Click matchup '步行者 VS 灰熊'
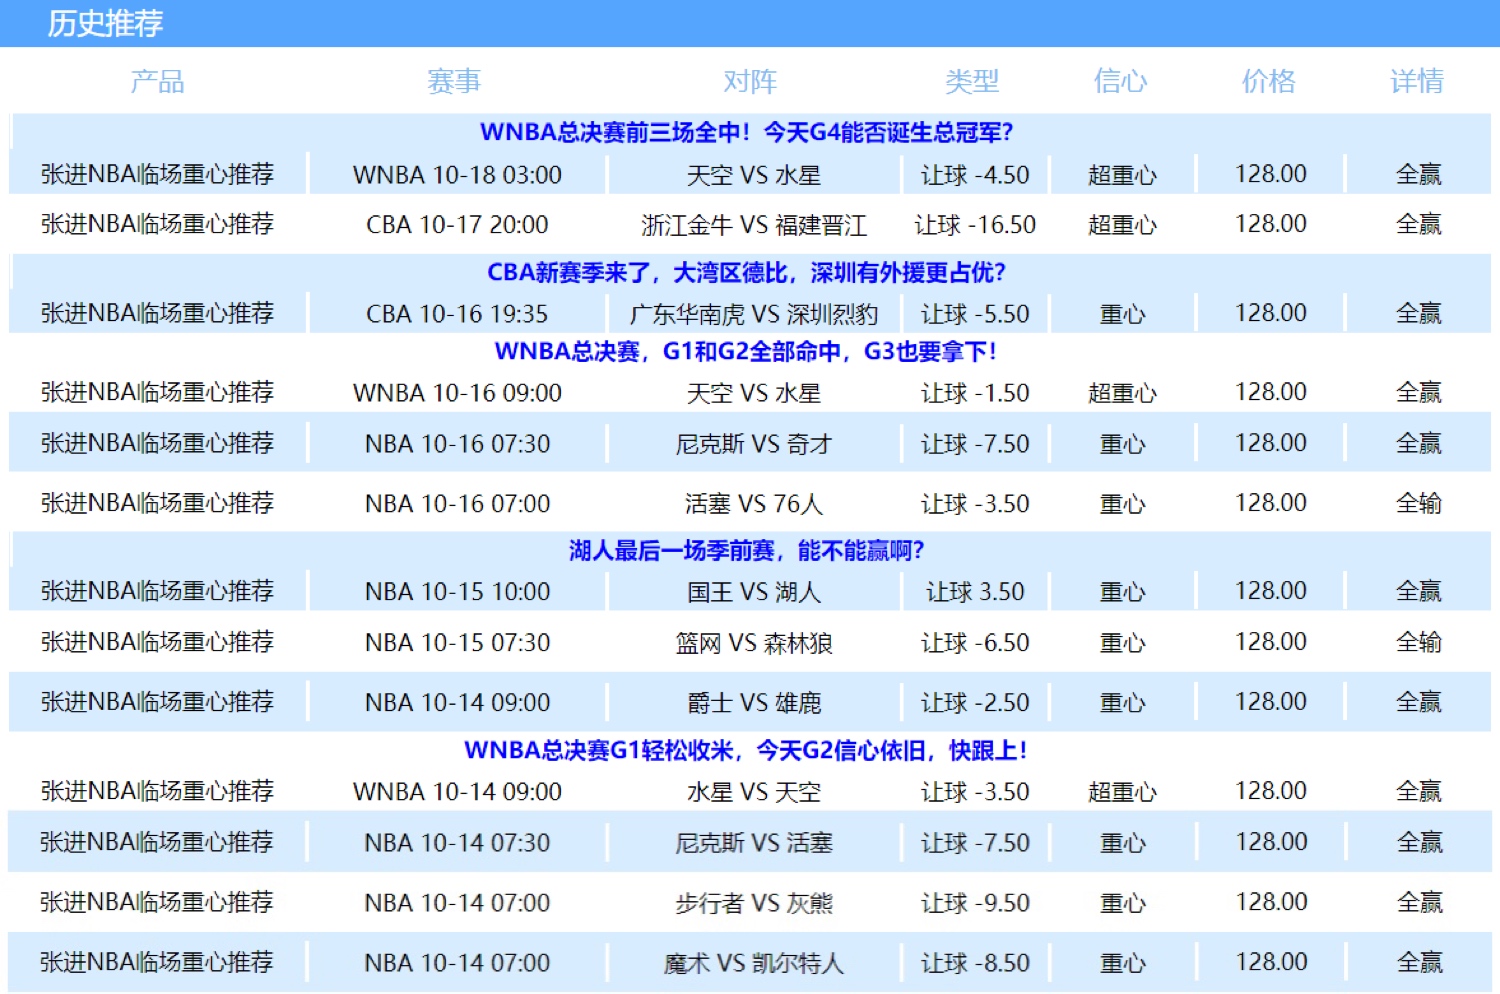 pyautogui.click(x=754, y=903)
